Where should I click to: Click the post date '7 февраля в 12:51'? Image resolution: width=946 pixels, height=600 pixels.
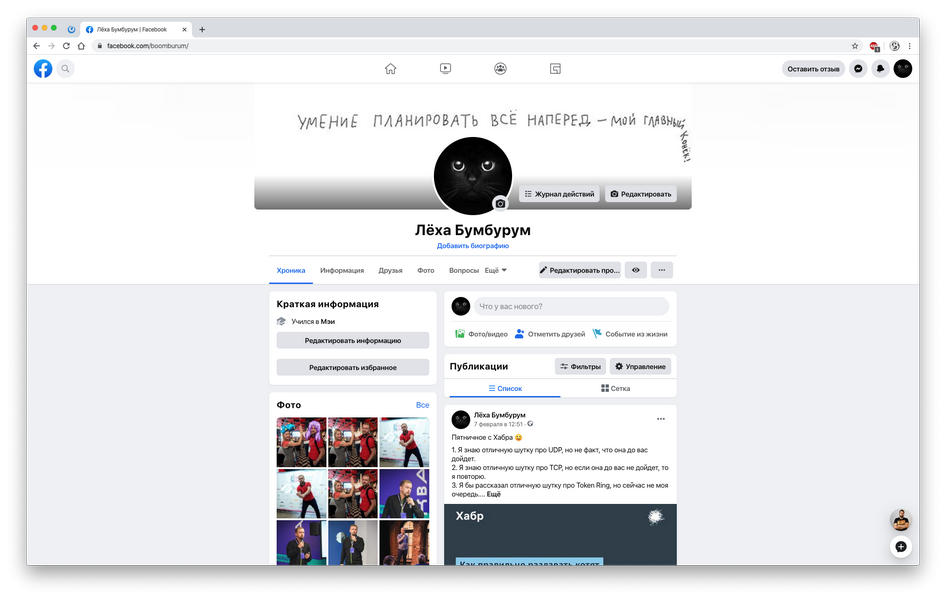pyautogui.click(x=498, y=424)
